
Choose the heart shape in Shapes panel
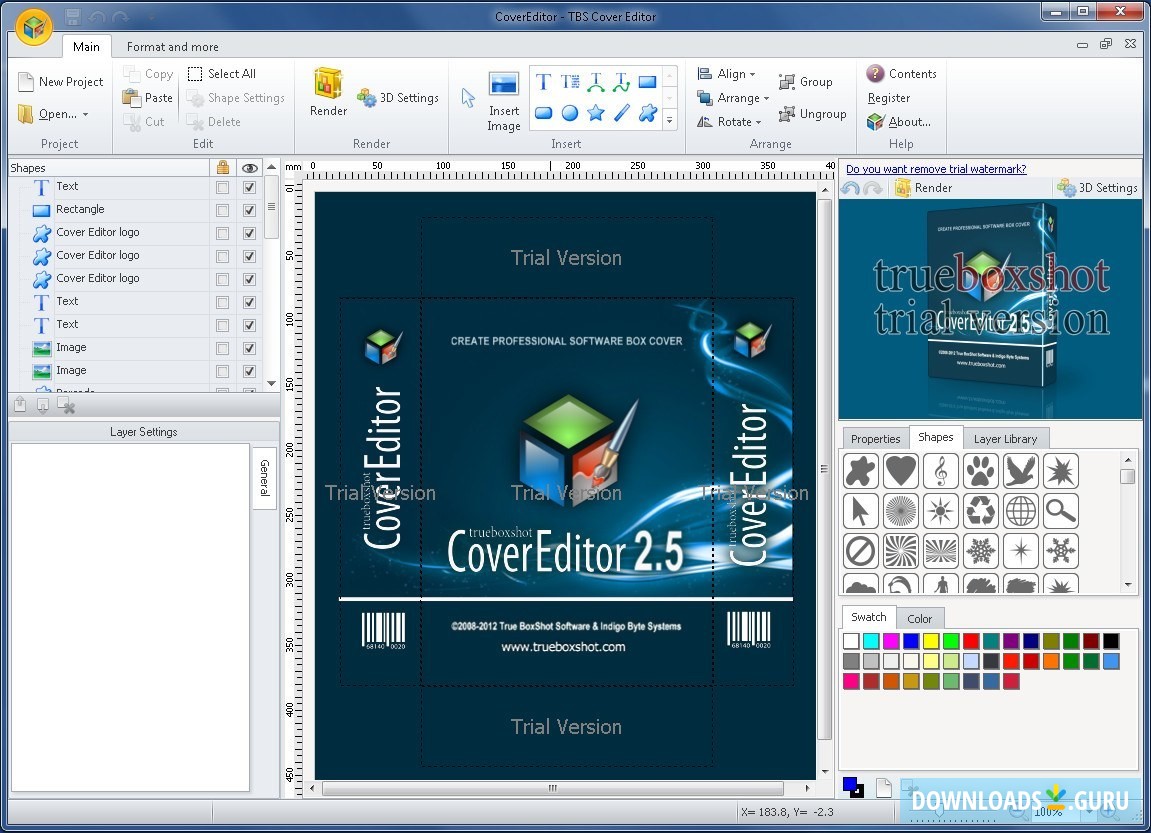tap(900, 470)
